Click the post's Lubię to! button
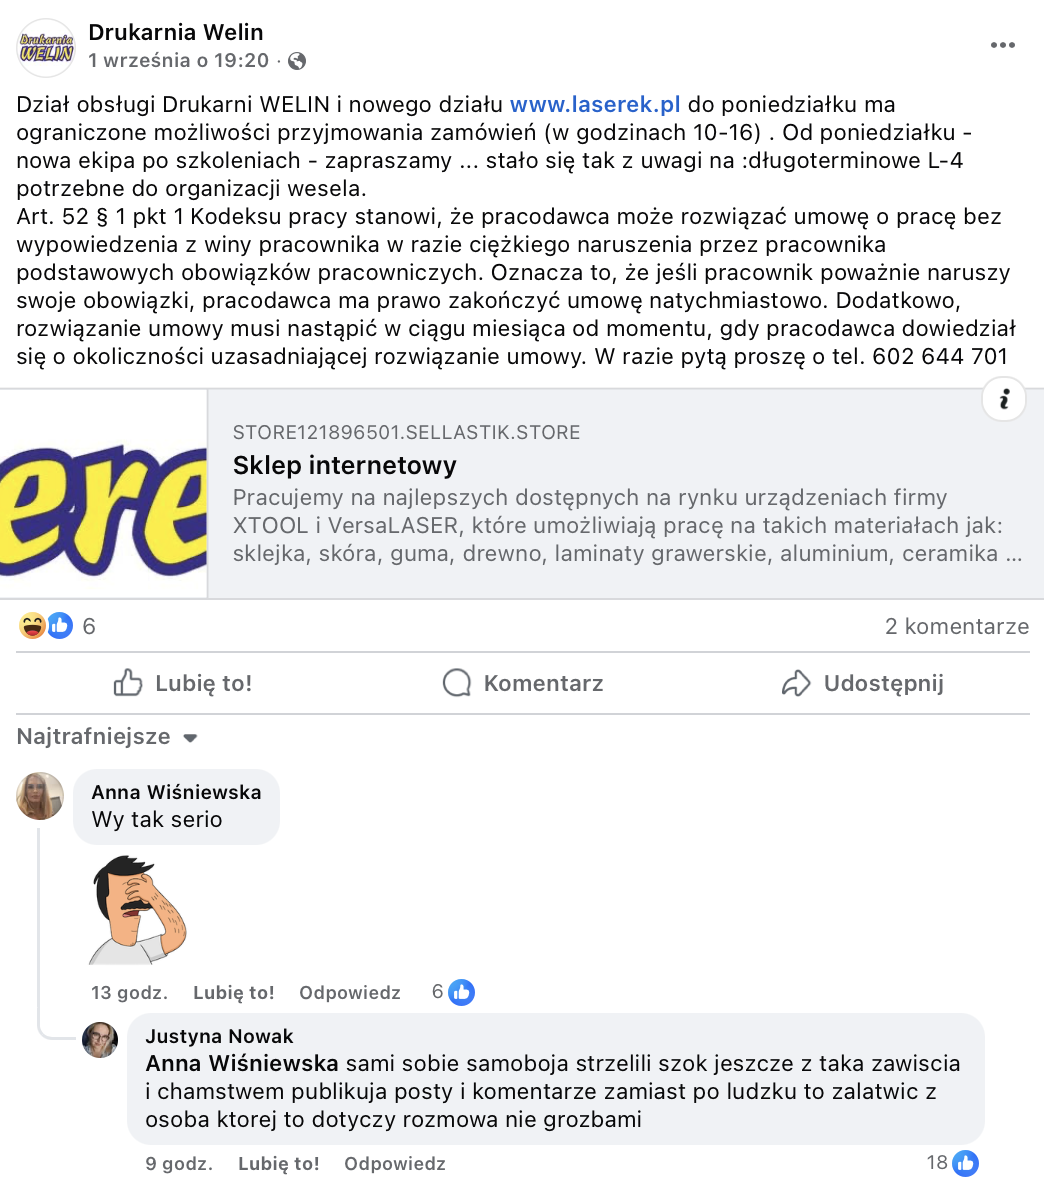The image size is (1044, 1190). click(x=183, y=683)
